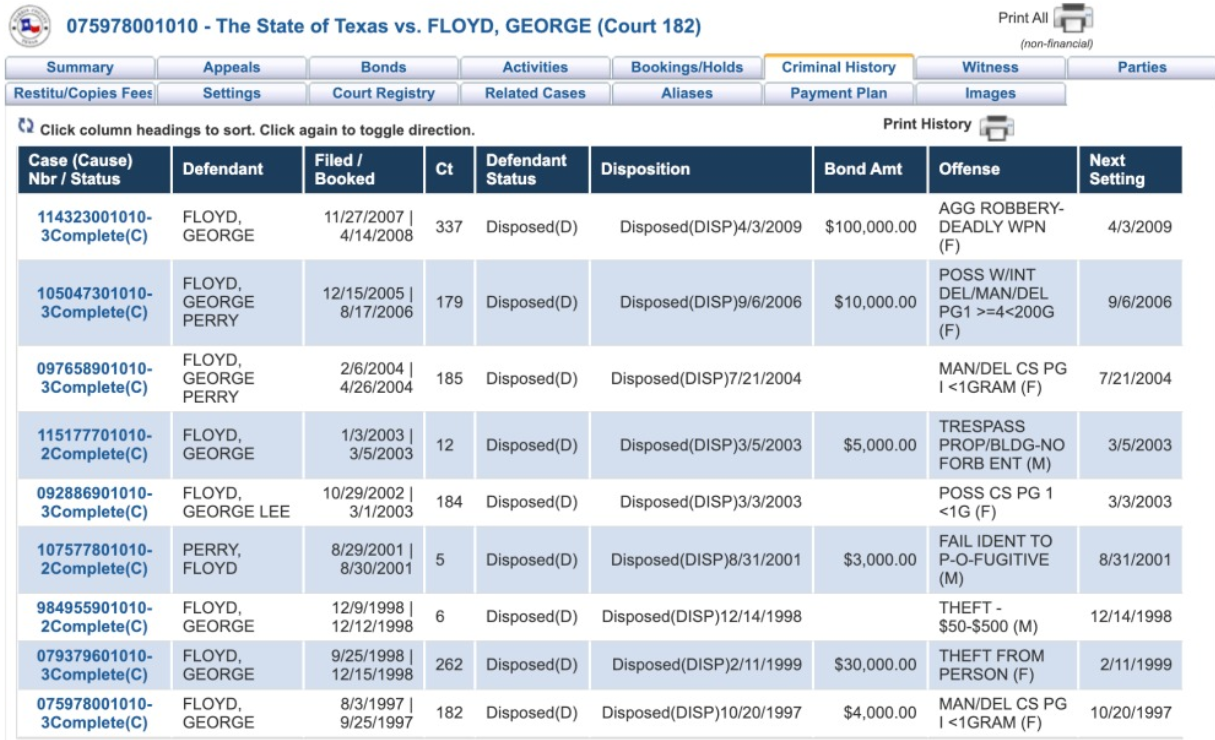Image resolution: width=1215 pixels, height=740 pixels.
Task: Click the Print History printer icon
Action: click(996, 127)
